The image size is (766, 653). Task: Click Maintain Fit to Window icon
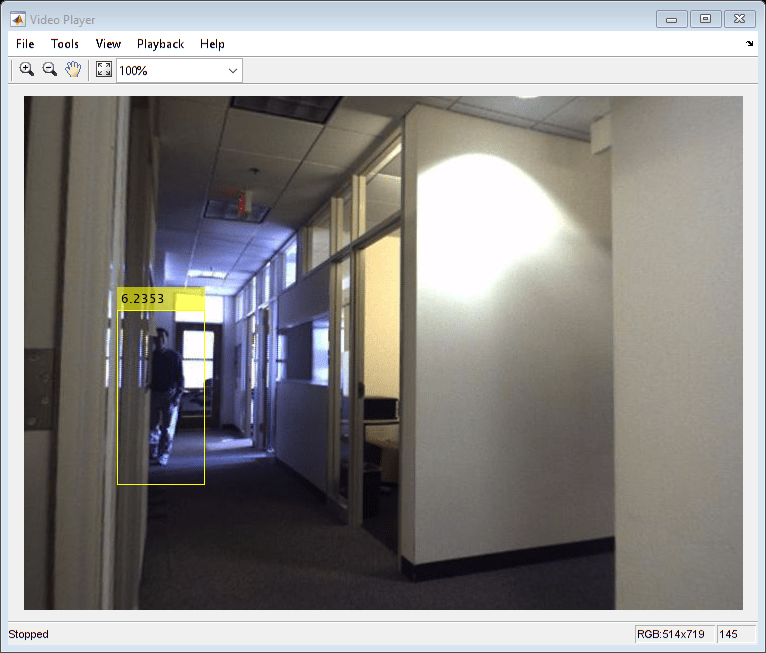[x=104, y=69]
